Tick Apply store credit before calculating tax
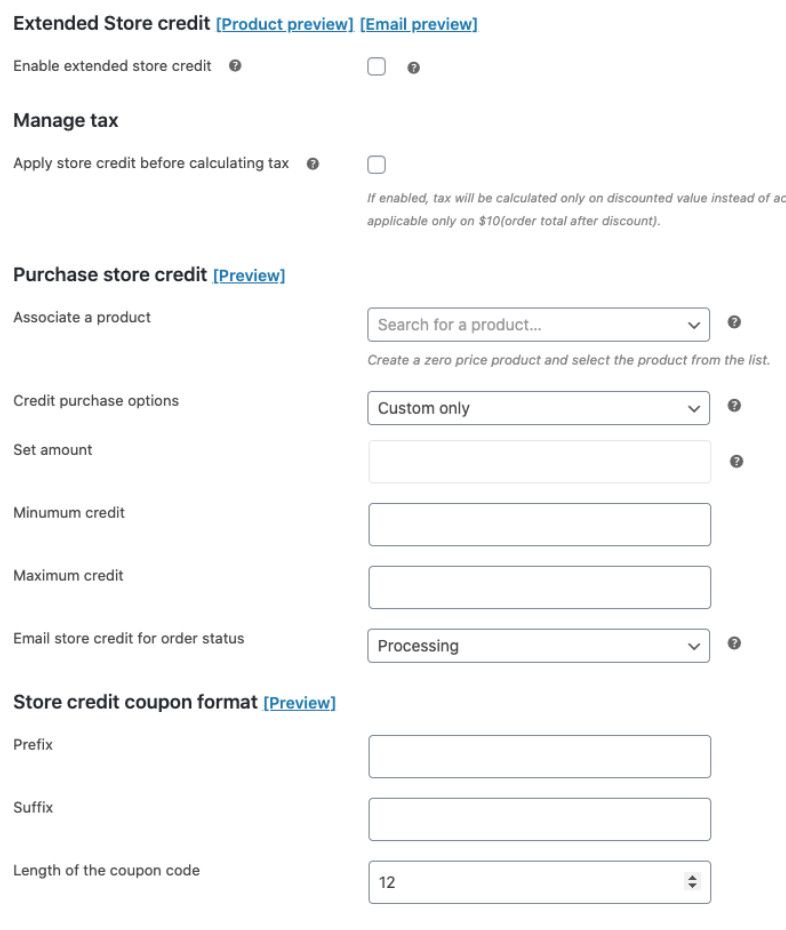This screenshot has width=786, height=930. coord(377,165)
